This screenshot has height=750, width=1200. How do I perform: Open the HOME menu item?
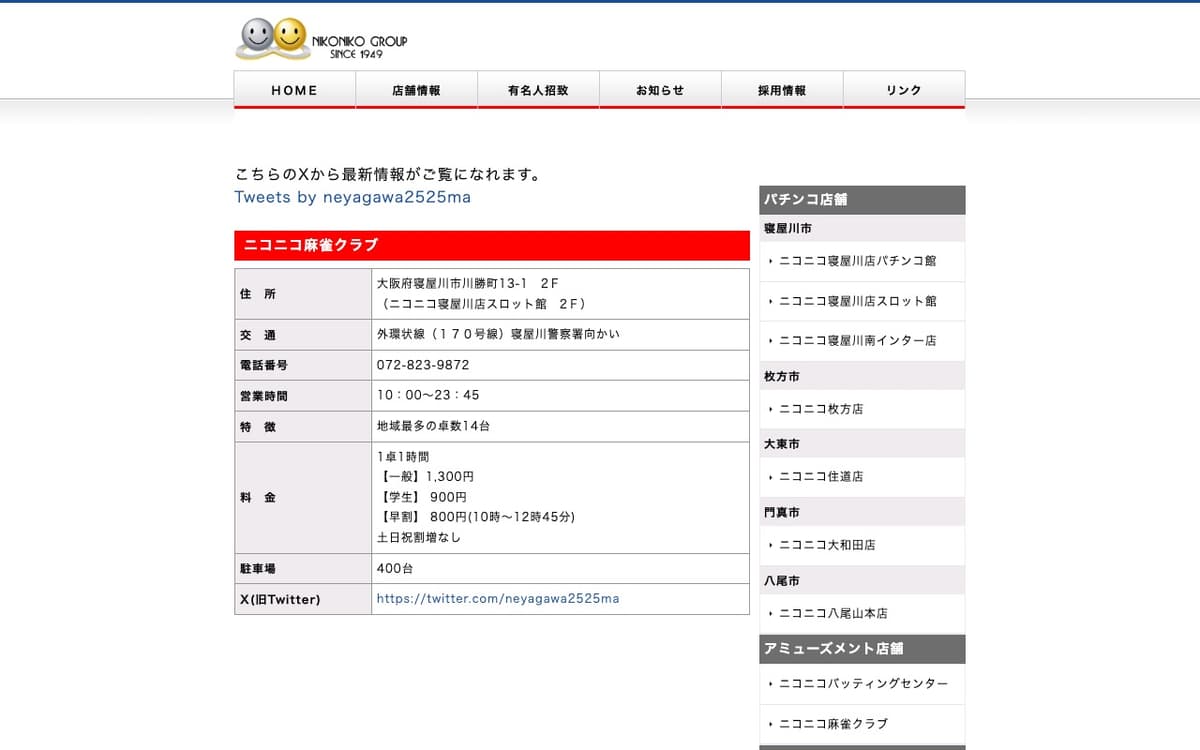click(295, 90)
